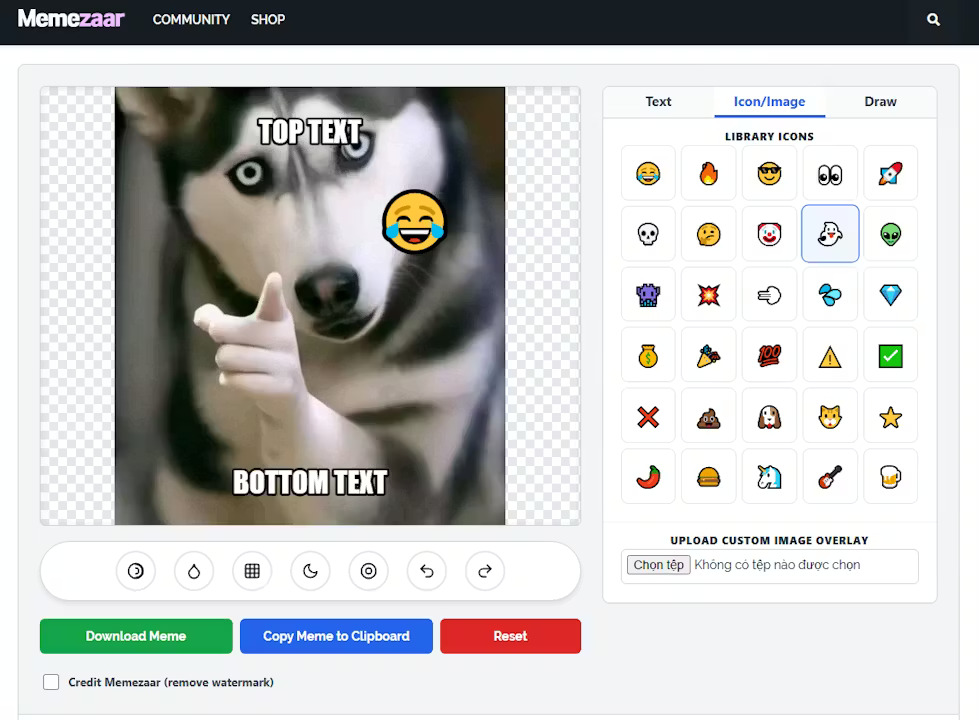Screen dimensions: 979x720
Task: Enable Credit Memezaar to remove watermark
Action: point(51,682)
